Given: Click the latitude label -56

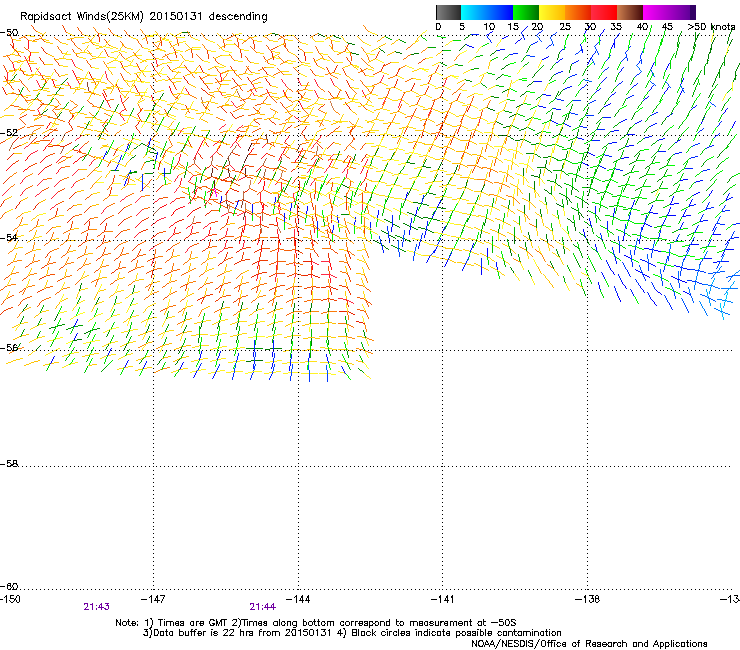Looking at the screenshot, I should (9, 347).
